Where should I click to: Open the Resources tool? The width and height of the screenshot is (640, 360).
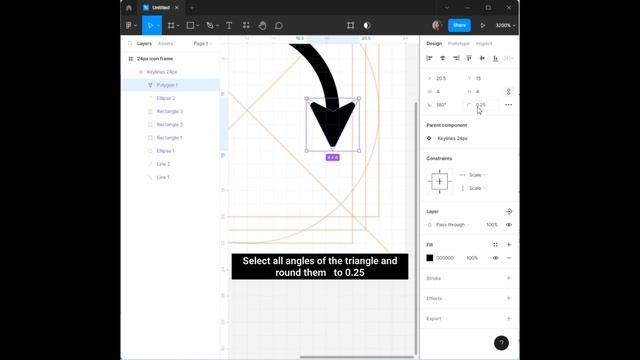[246, 25]
